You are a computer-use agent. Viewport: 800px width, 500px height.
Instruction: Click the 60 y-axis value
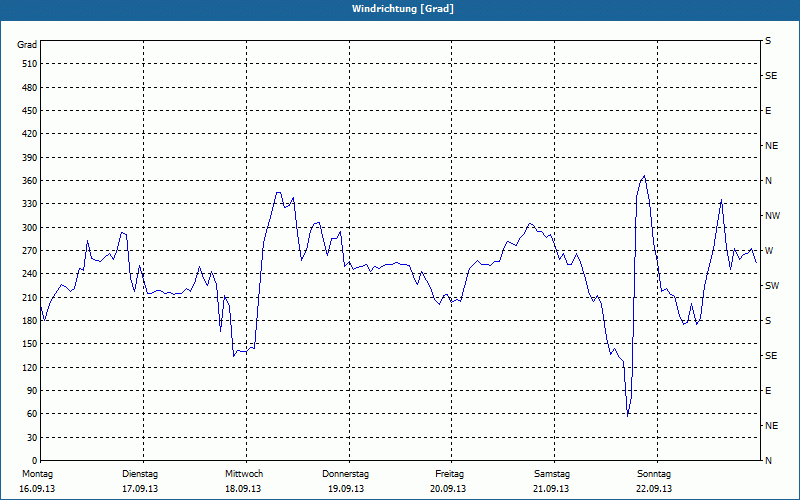[32, 414]
